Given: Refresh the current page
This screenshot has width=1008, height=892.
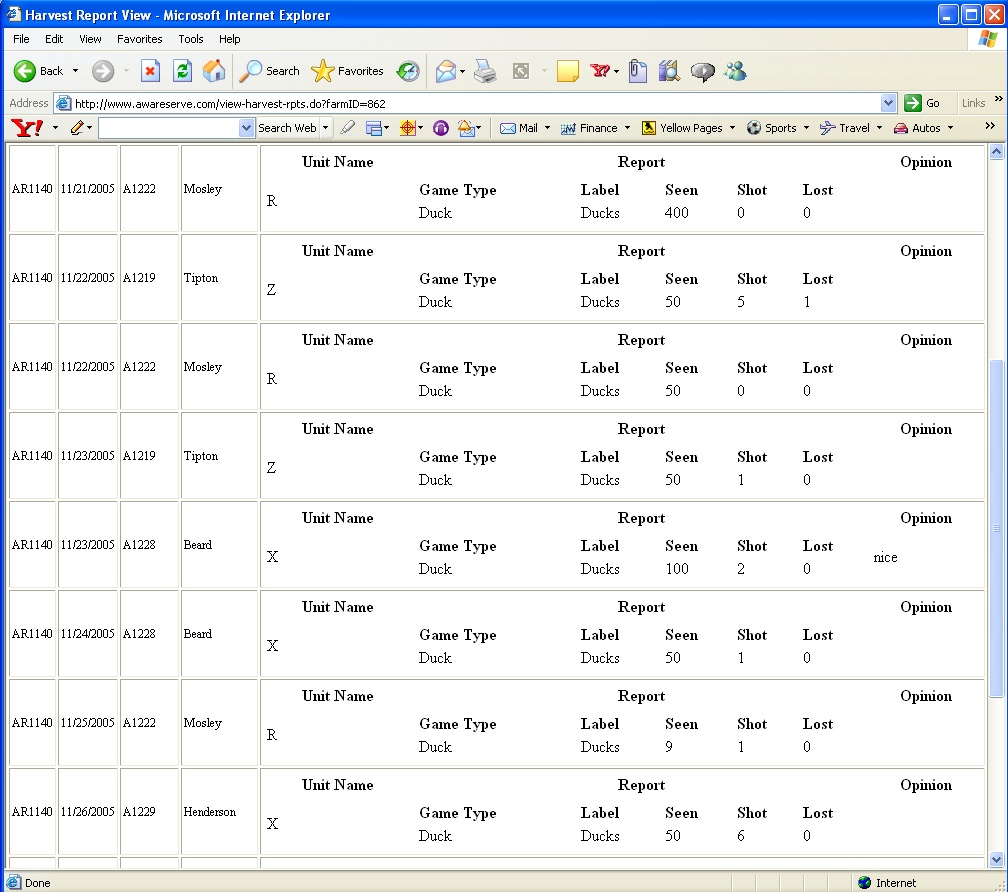Looking at the screenshot, I should pyautogui.click(x=182, y=71).
